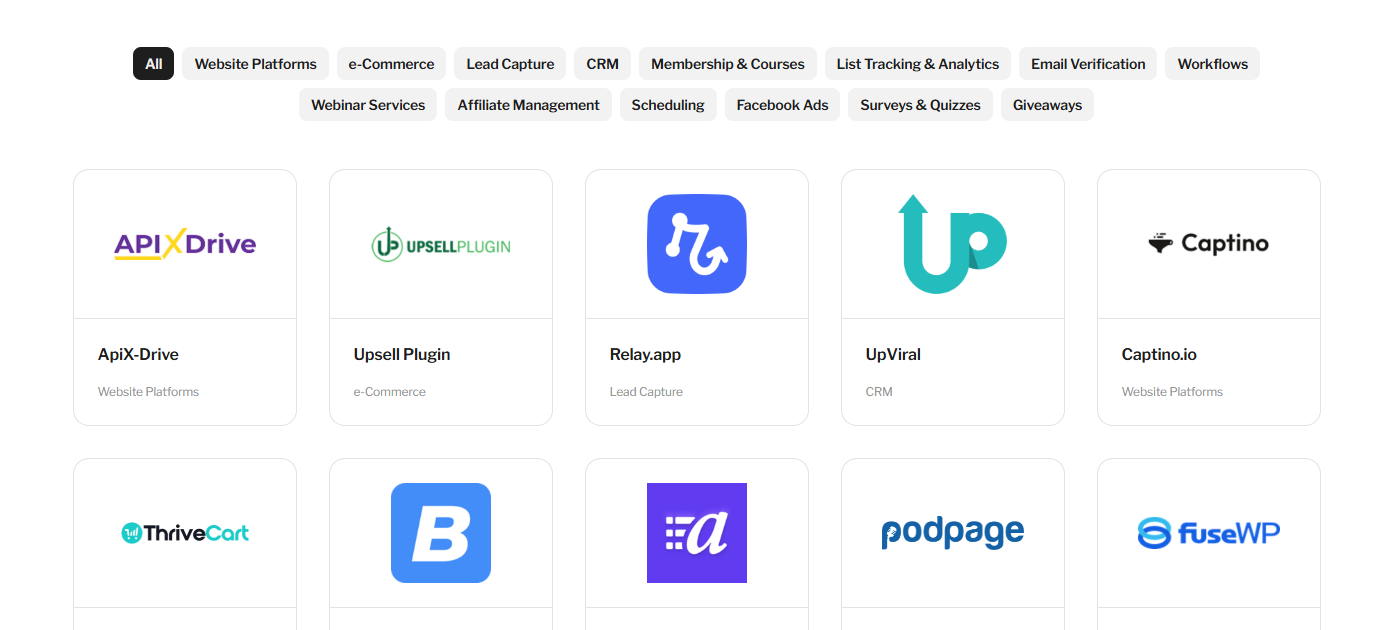This screenshot has width=1390, height=630.
Task: Switch to the All filter tab
Action: tap(153, 63)
